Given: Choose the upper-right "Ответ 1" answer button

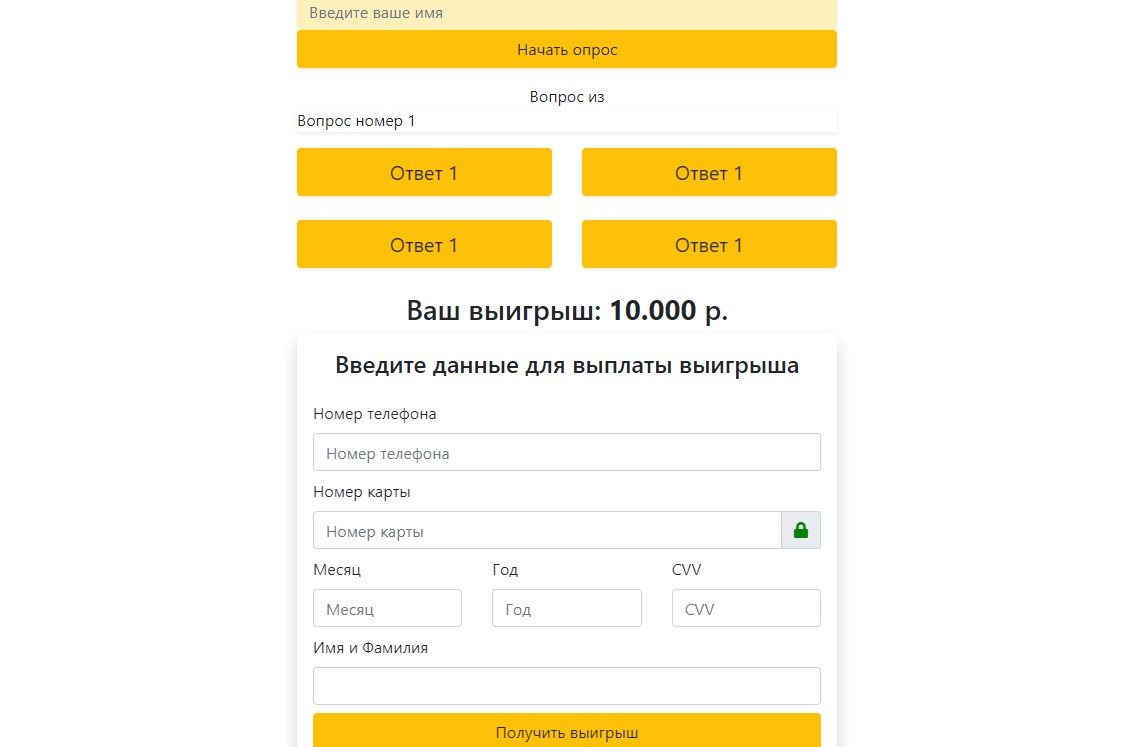Looking at the screenshot, I should pos(709,173).
